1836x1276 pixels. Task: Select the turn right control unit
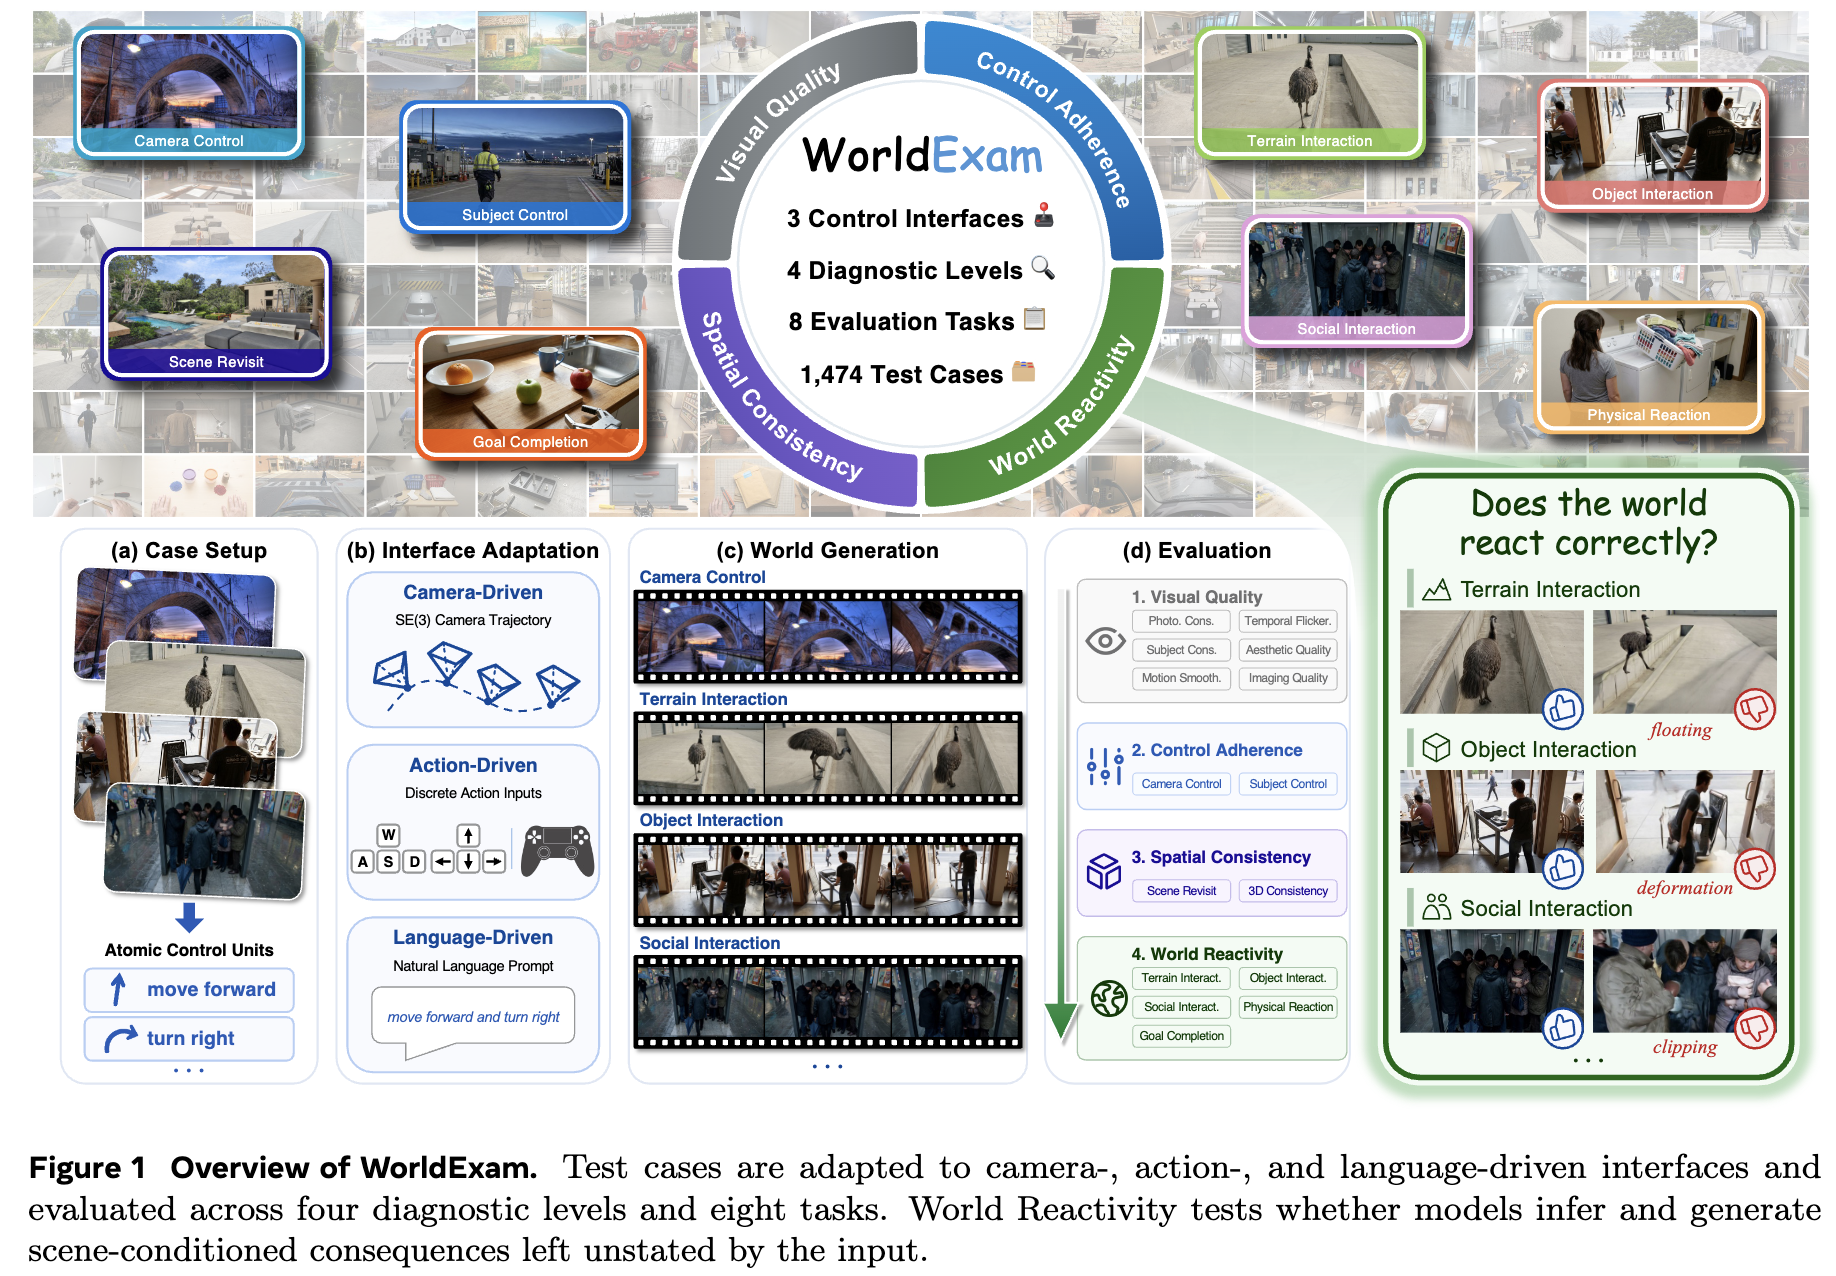tap(189, 1038)
